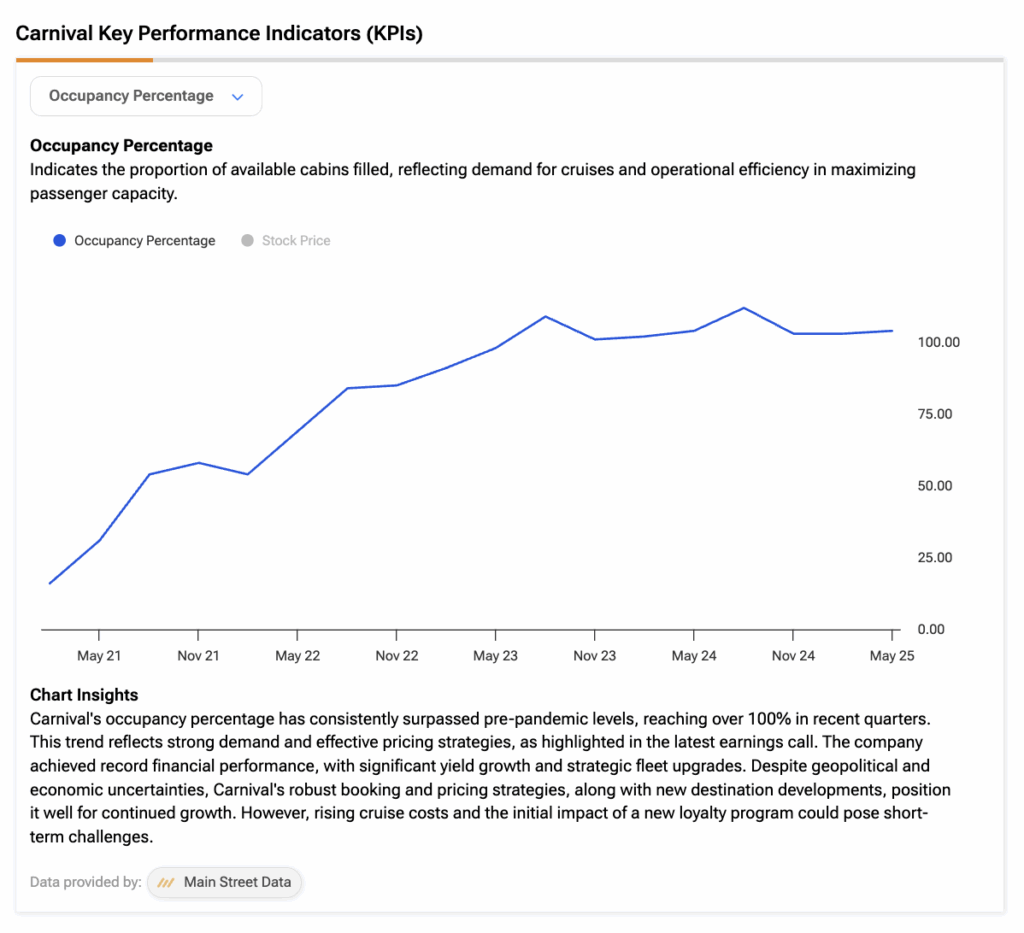Click the 50.00 y-axis value

(x=935, y=486)
